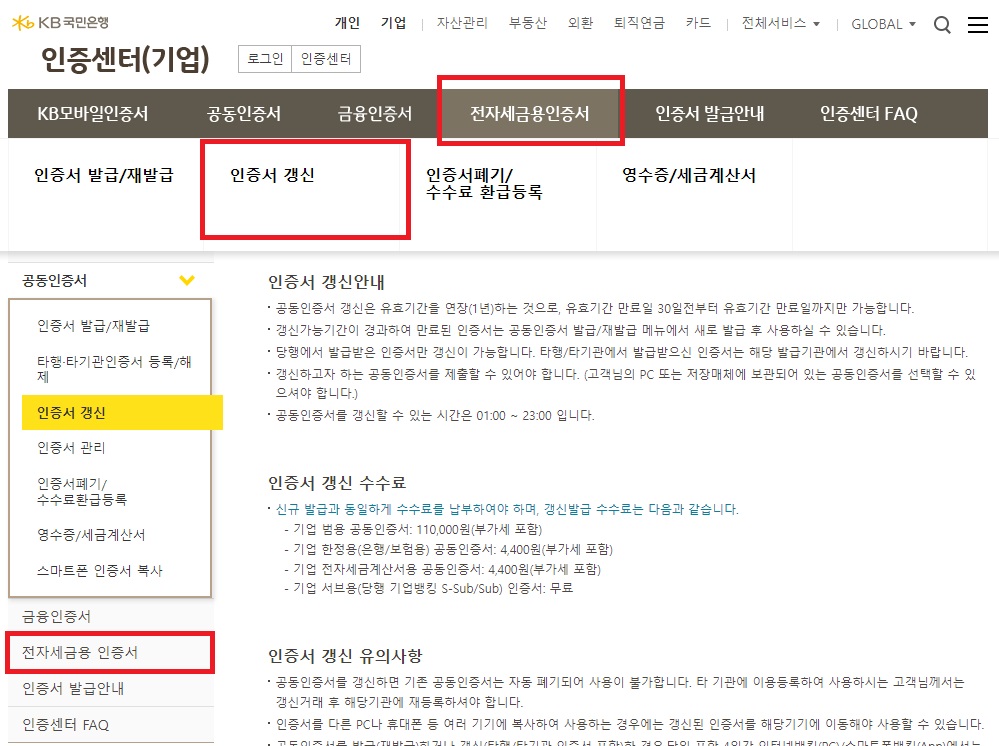The height and width of the screenshot is (746, 999).
Task: Collapse the 공동인증서 sidebar section chevron
Action: coord(187,280)
